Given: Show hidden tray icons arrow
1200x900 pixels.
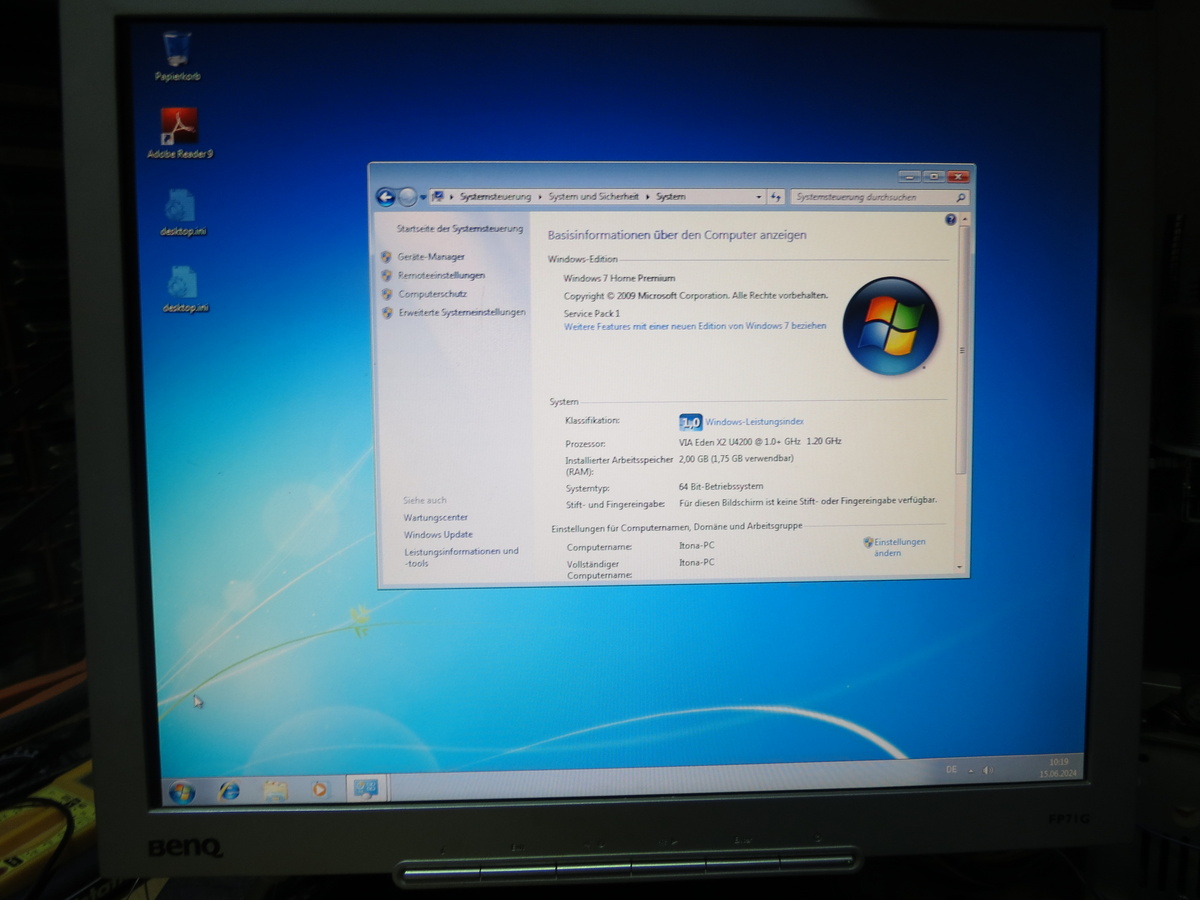Looking at the screenshot, I should tap(971, 769).
